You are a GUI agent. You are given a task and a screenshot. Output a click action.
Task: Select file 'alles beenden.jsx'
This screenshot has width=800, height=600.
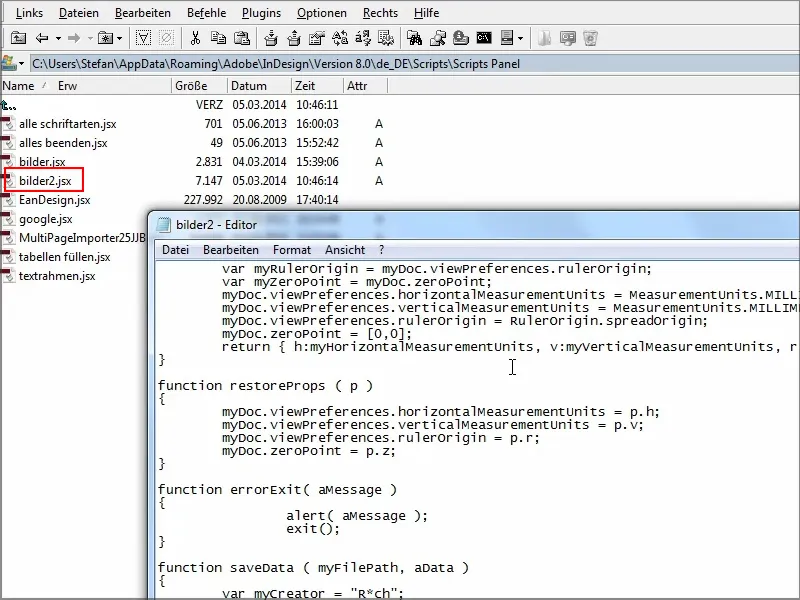(x=63, y=143)
